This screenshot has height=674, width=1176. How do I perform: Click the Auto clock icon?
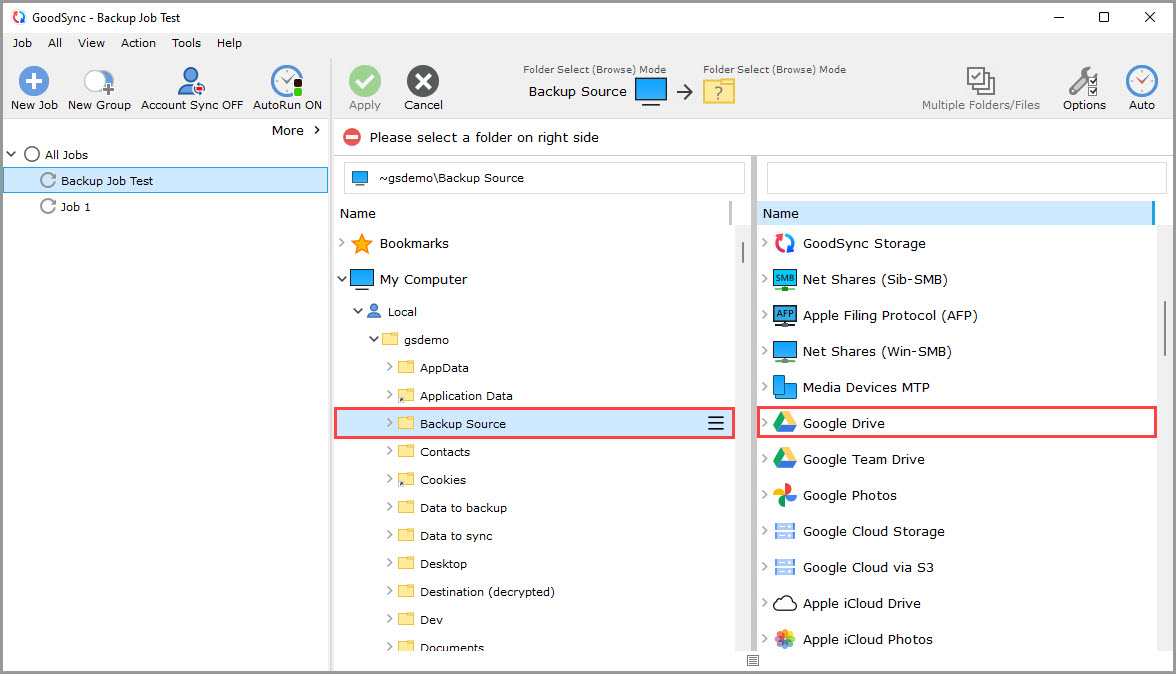point(1142,81)
